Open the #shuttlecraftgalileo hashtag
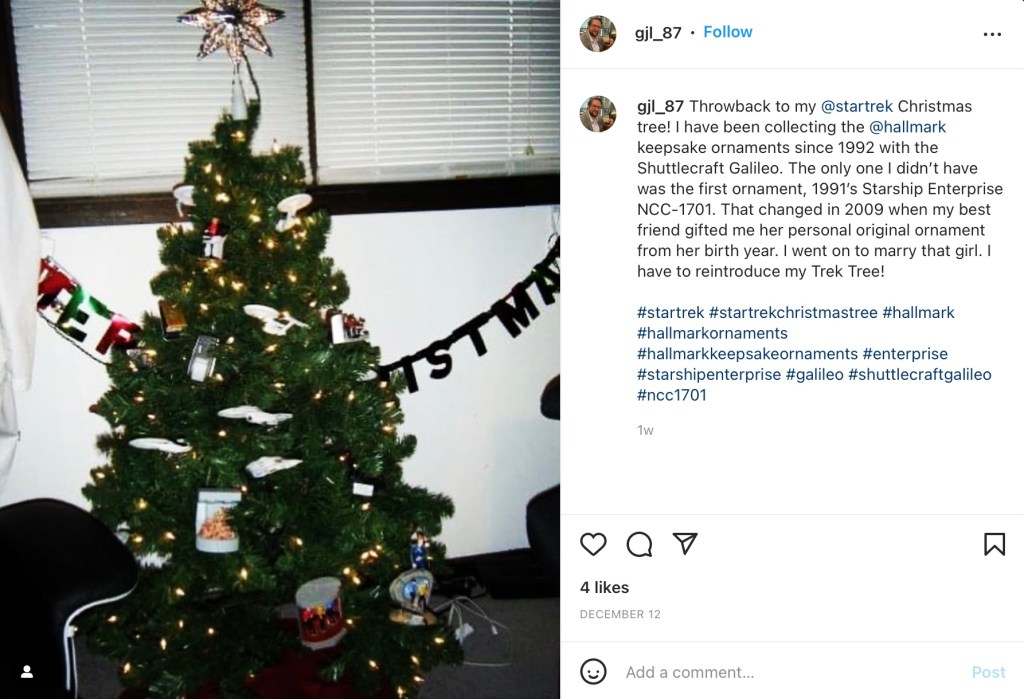1024x699 pixels. pyautogui.click(x=920, y=374)
